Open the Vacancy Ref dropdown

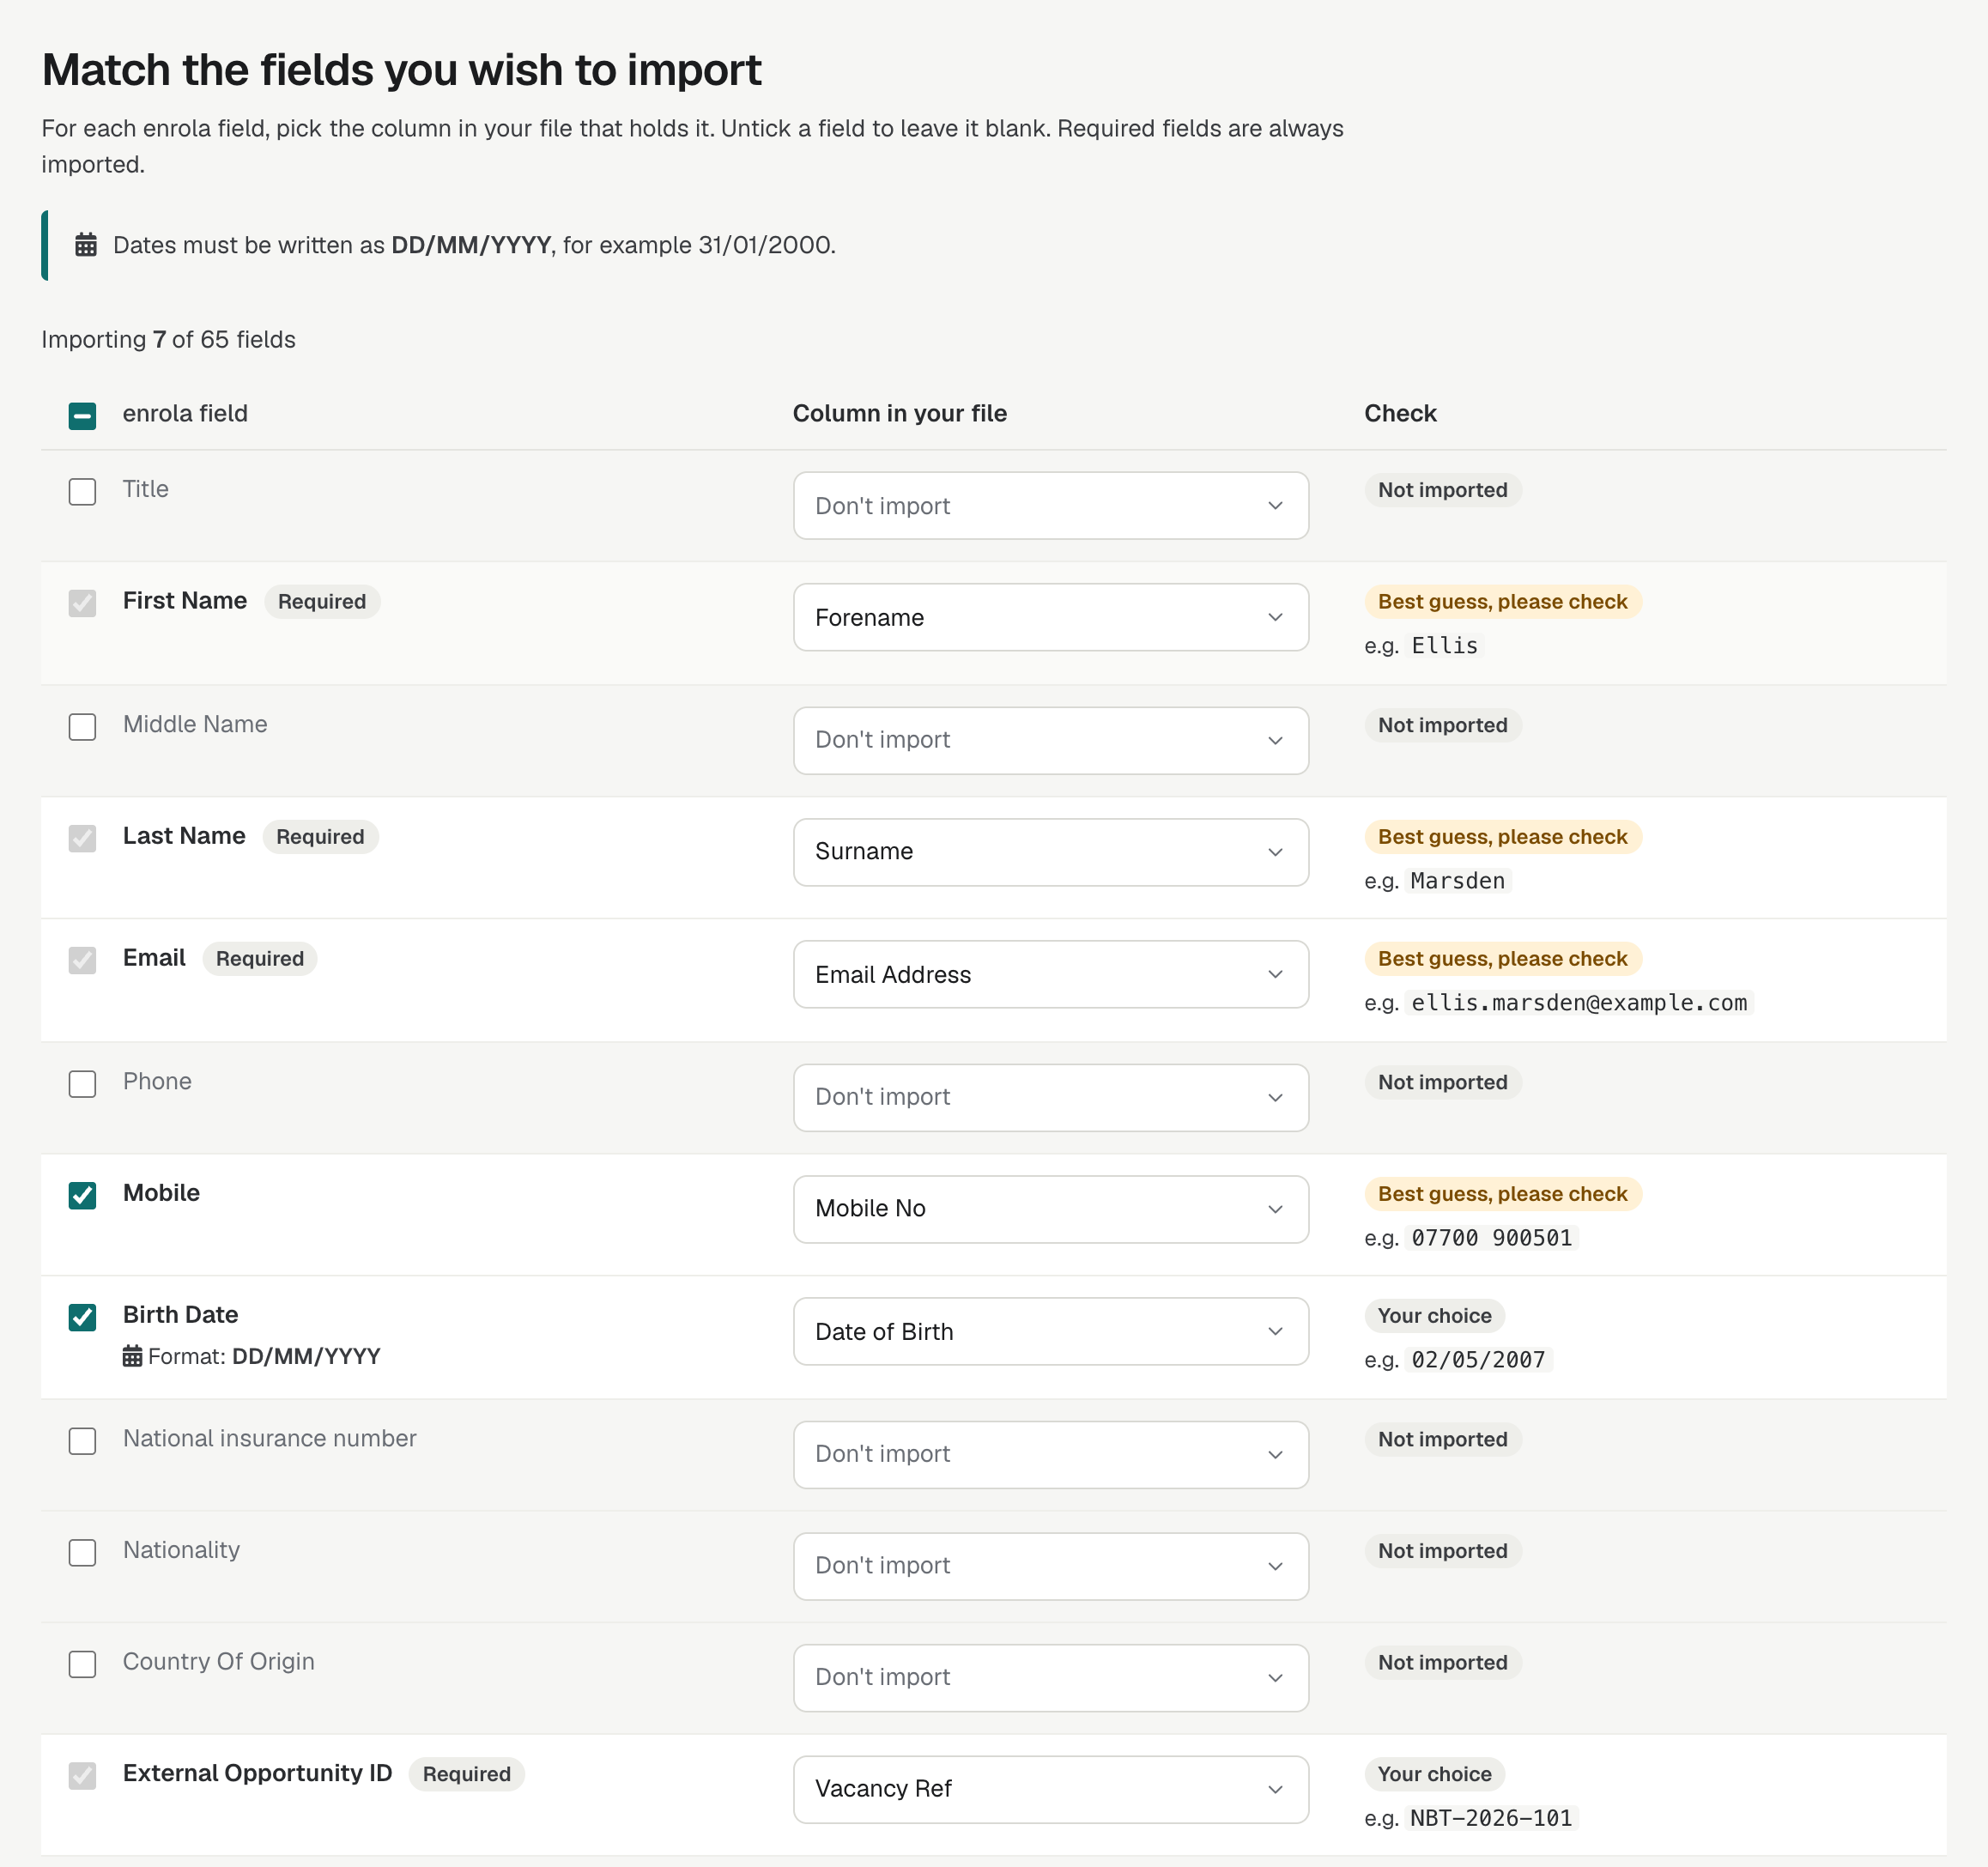coord(1051,1790)
